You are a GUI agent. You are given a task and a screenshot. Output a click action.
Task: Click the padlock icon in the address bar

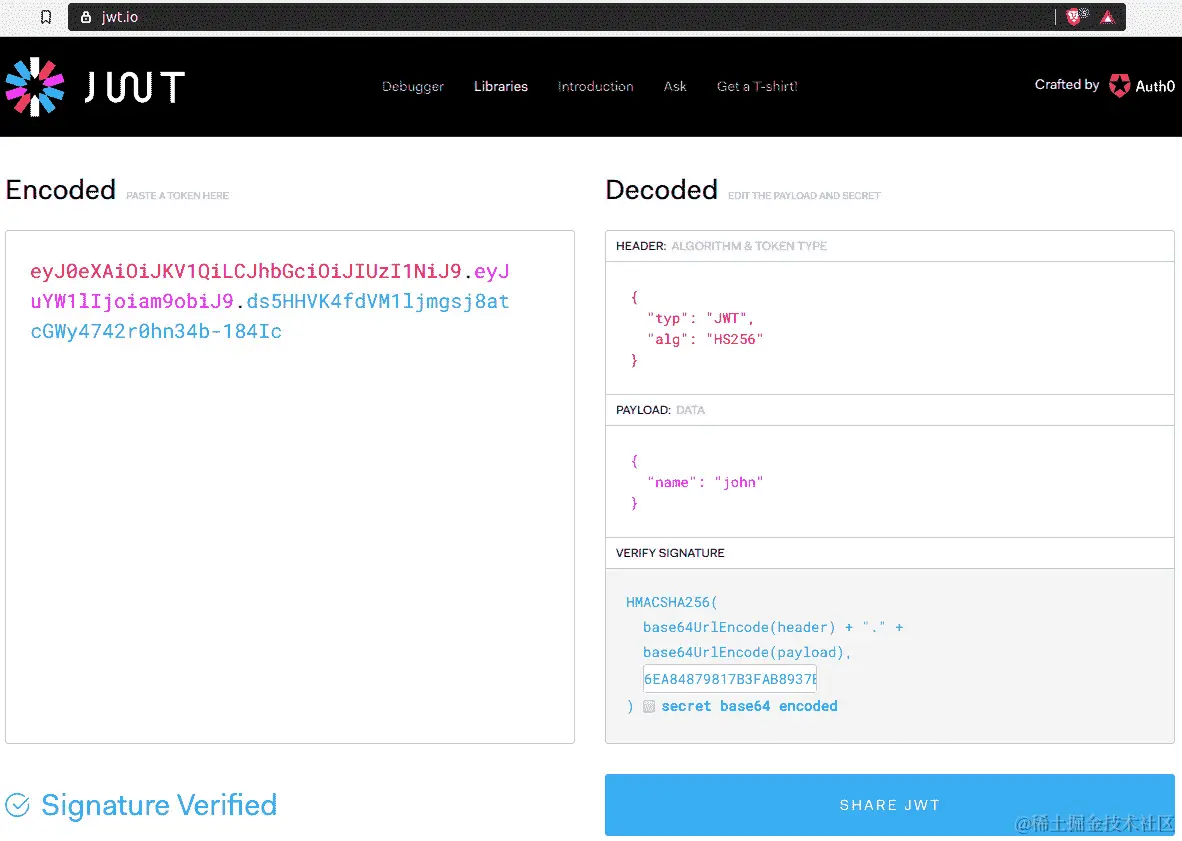(85, 16)
